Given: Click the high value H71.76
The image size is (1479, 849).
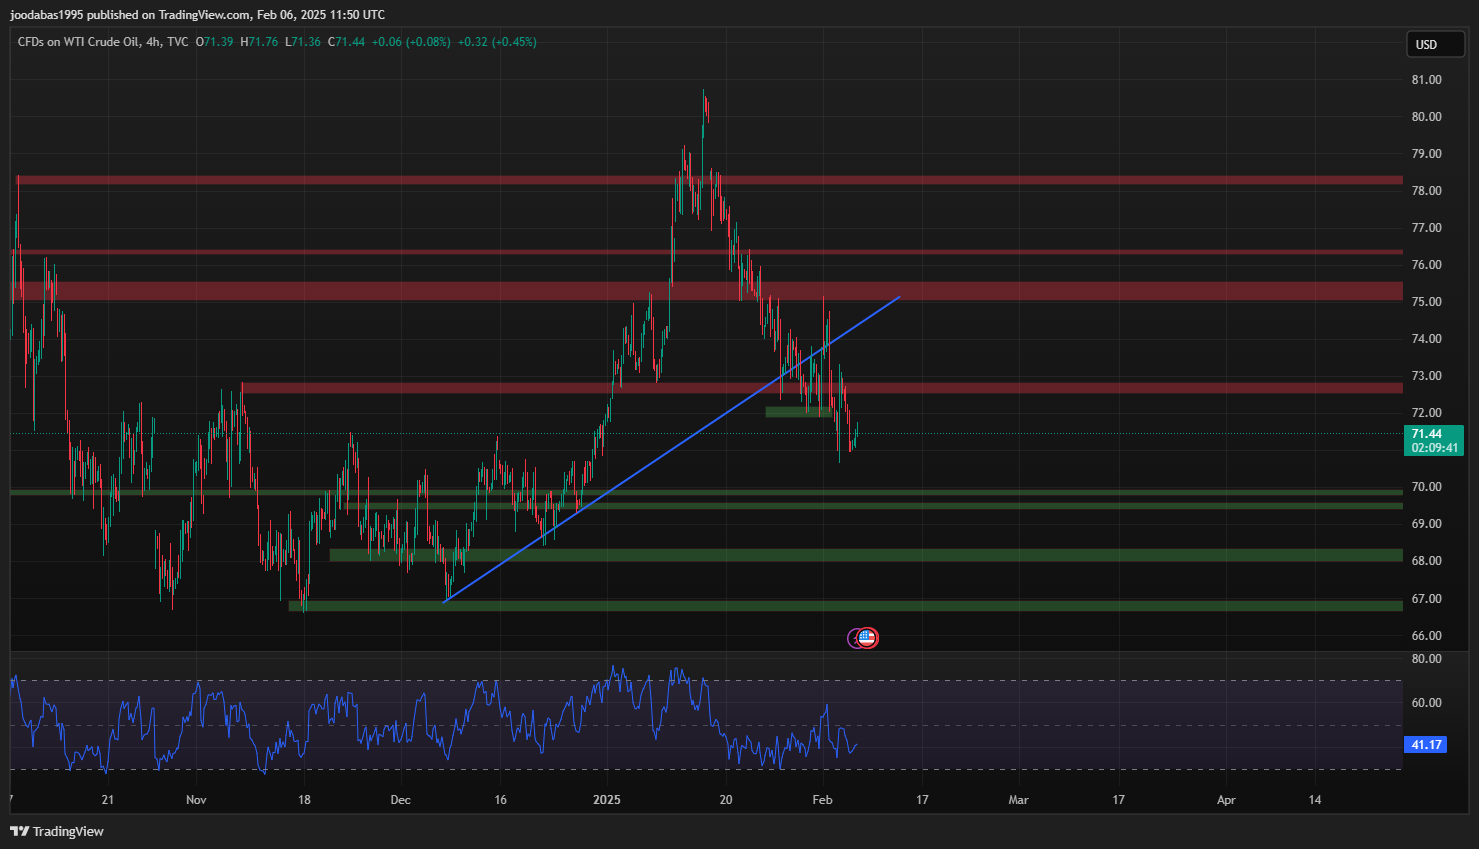Looking at the screenshot, I should (x=259, y=42).
